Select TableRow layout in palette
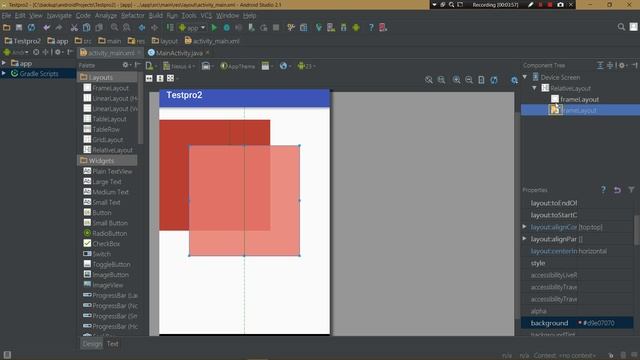 [102, 129]
